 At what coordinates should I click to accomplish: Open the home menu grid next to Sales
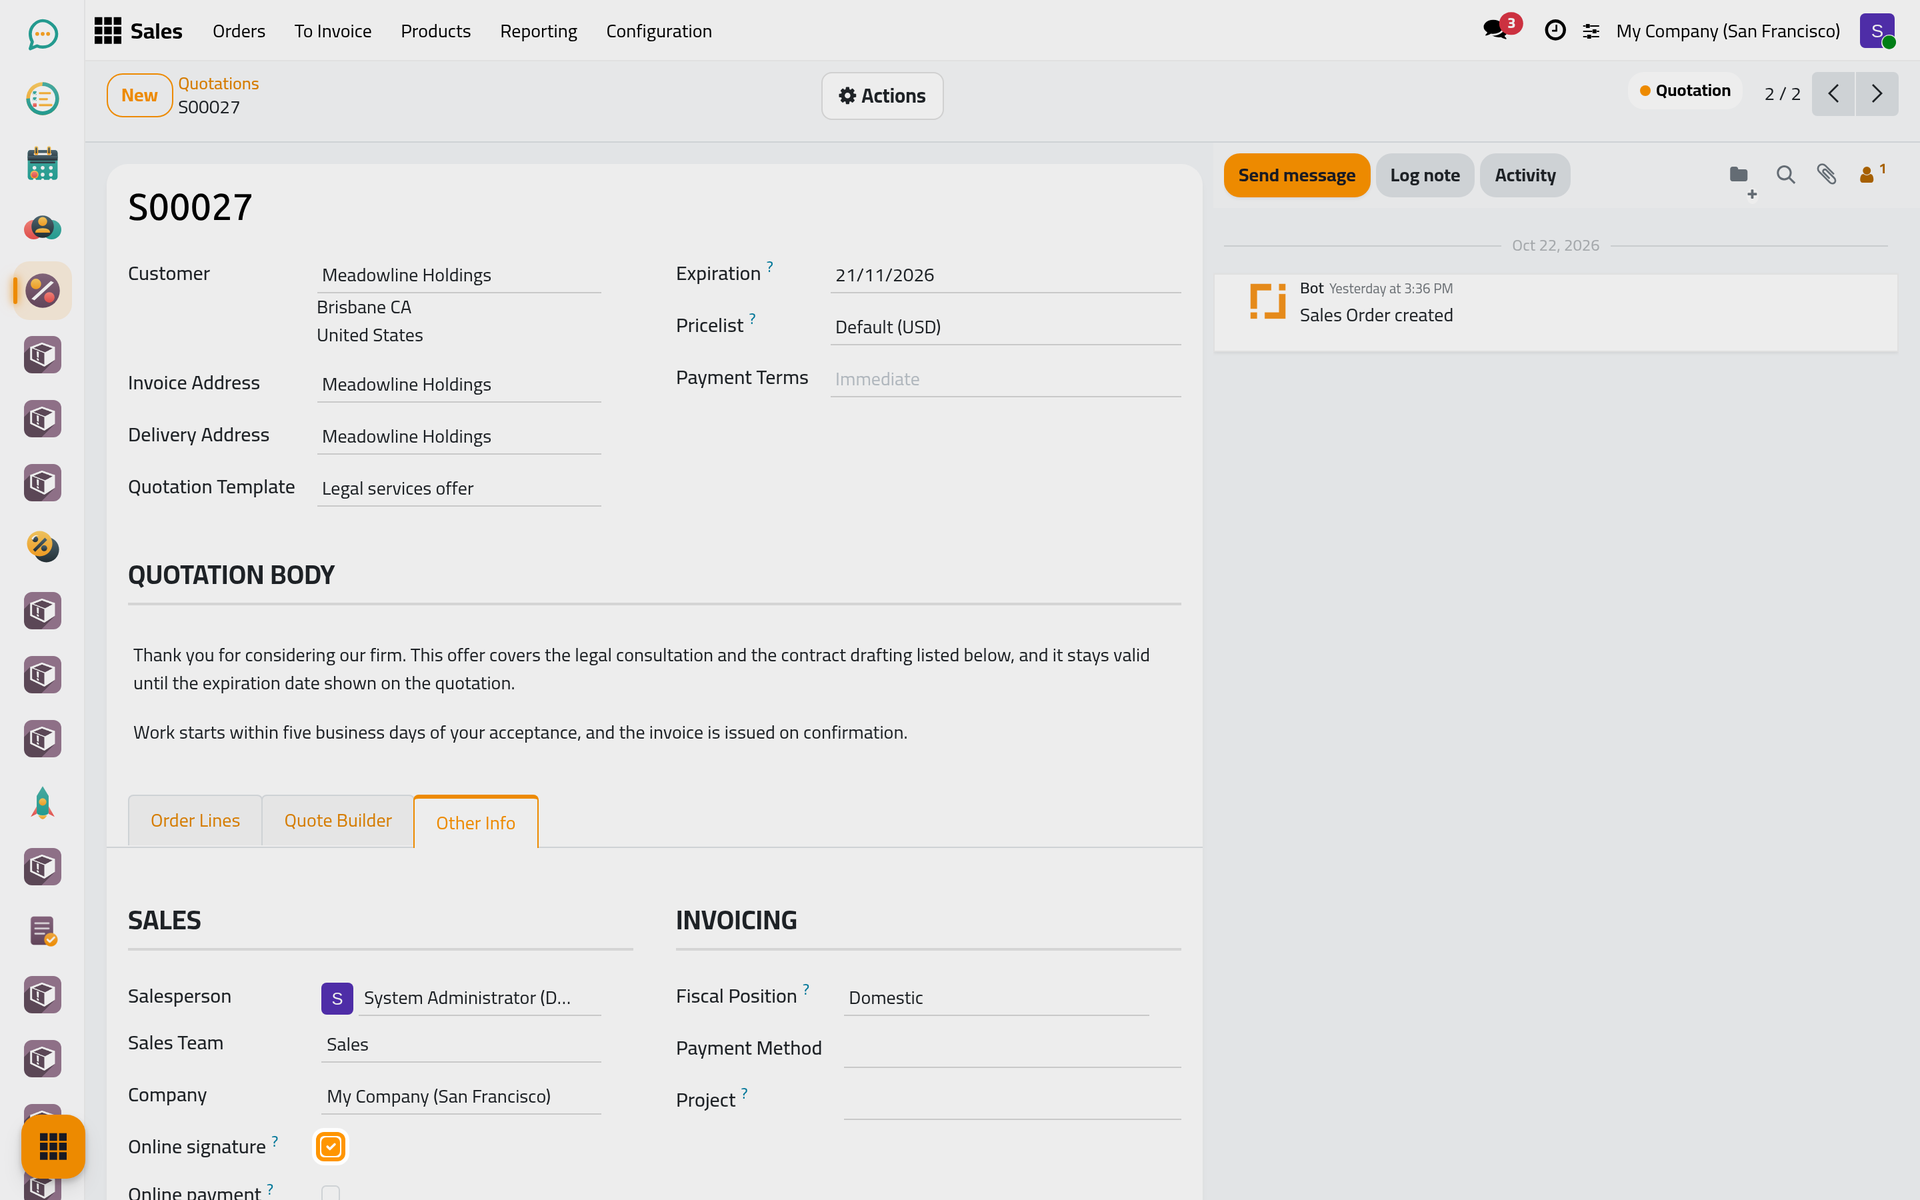107,31
